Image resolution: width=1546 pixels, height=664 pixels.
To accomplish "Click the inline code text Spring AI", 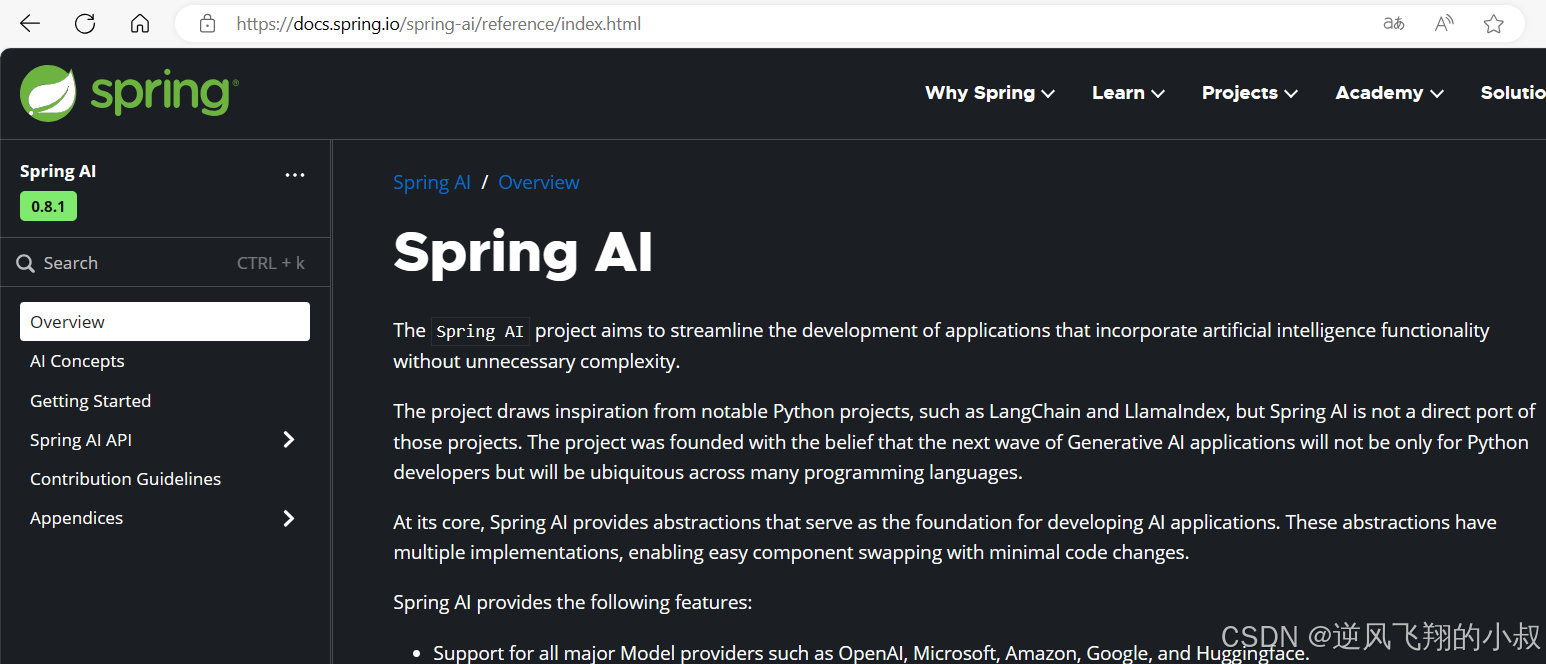I will pyautogui.click(x=480, y=331).
